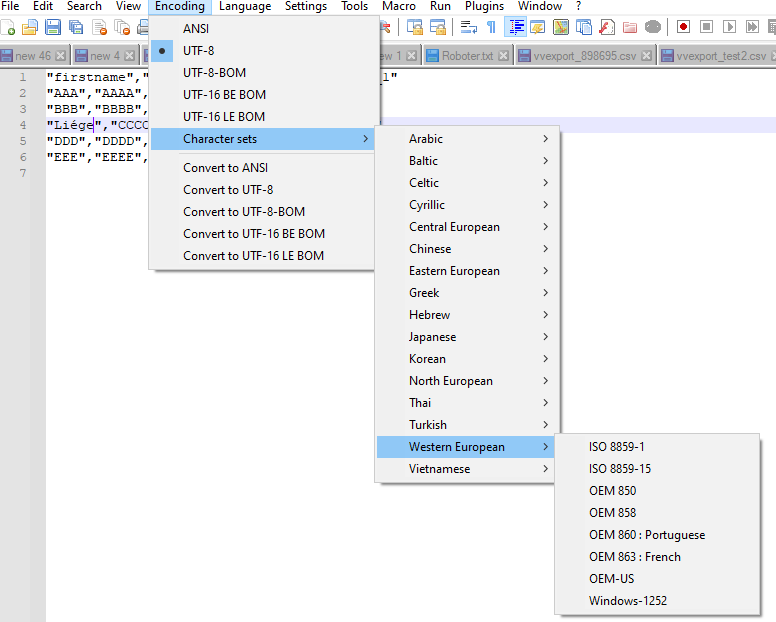Click the Start Recording macro icon
The image size is (776, 622).
pos(684,27)
